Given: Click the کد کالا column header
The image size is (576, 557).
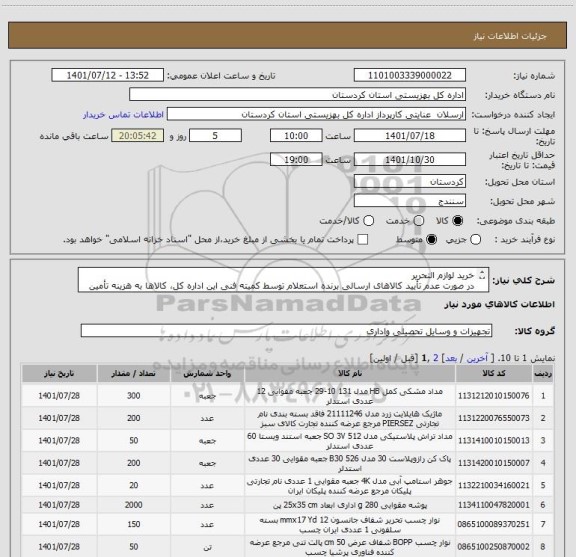Looking at the screenshot, I should 494,373.
